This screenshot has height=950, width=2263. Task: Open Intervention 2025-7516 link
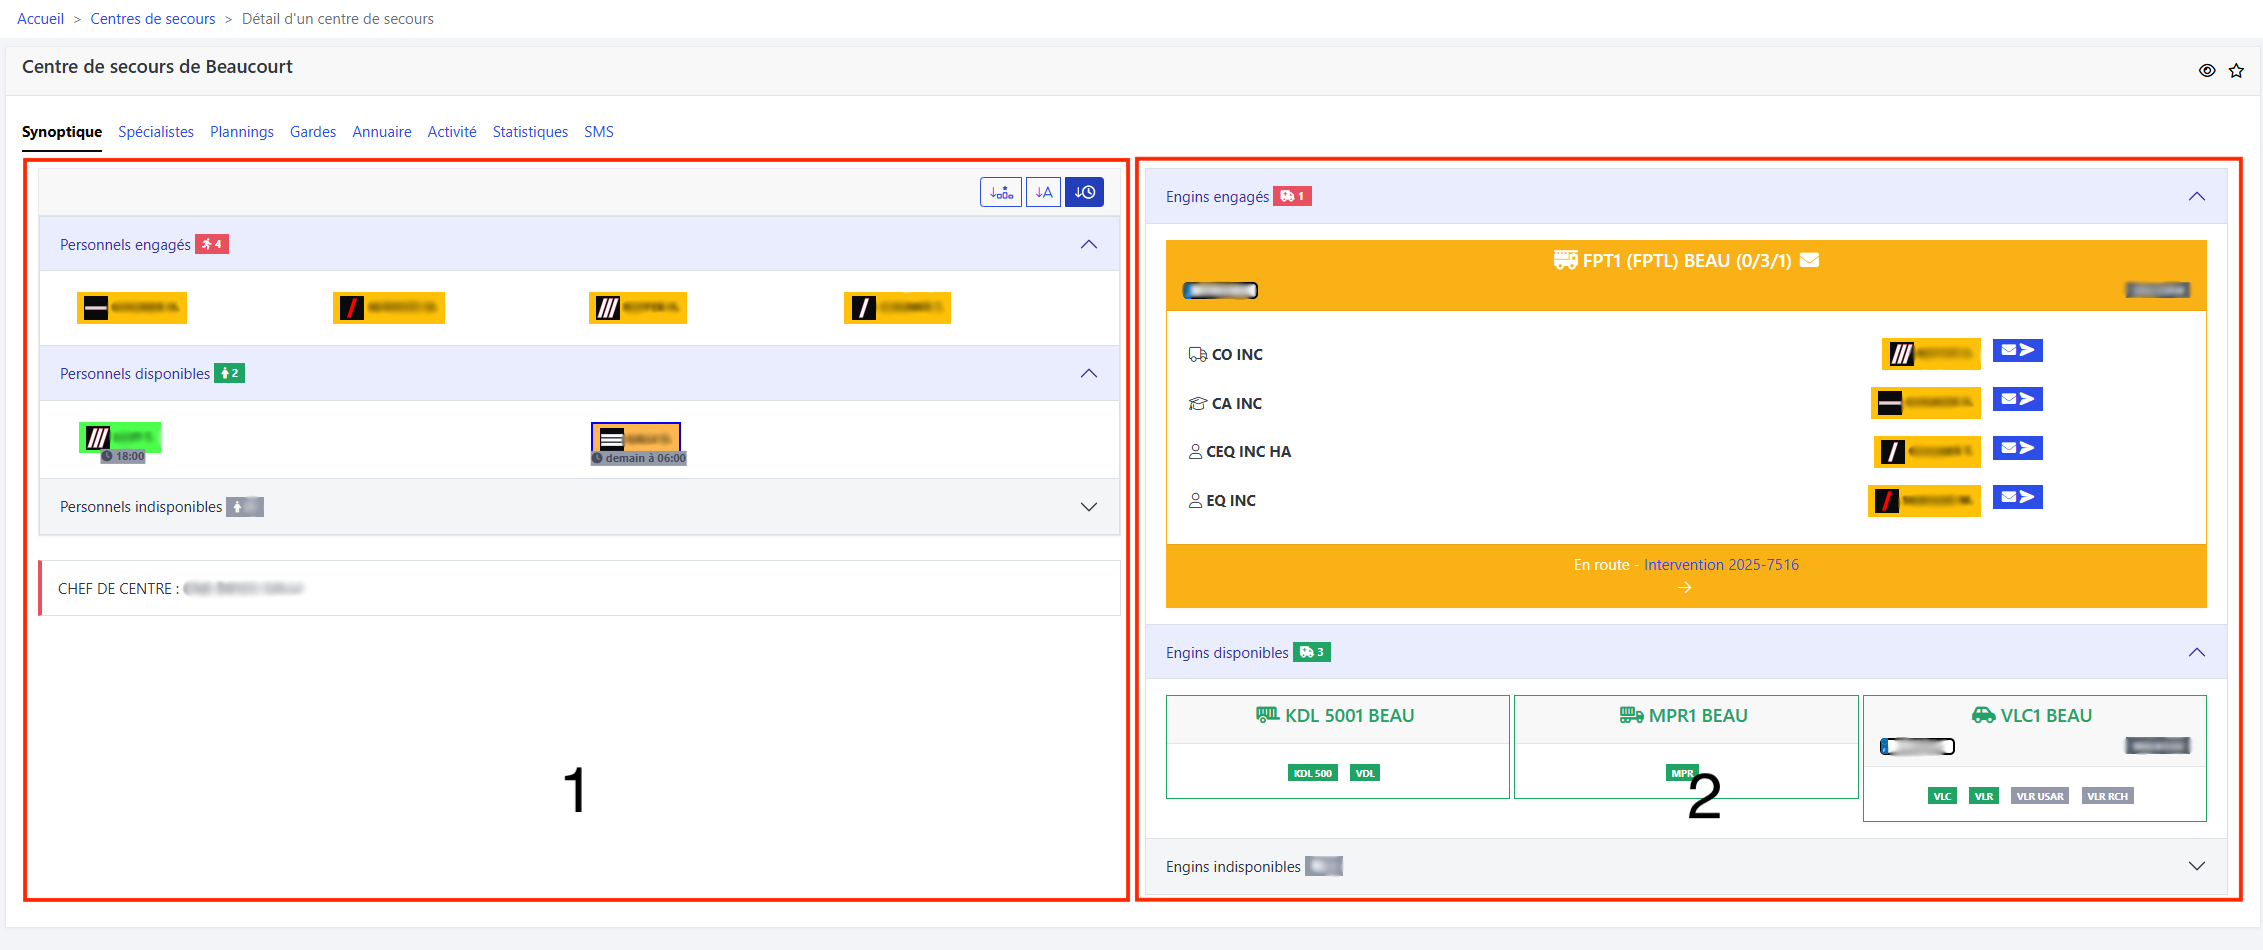(x=1721, y=565)
